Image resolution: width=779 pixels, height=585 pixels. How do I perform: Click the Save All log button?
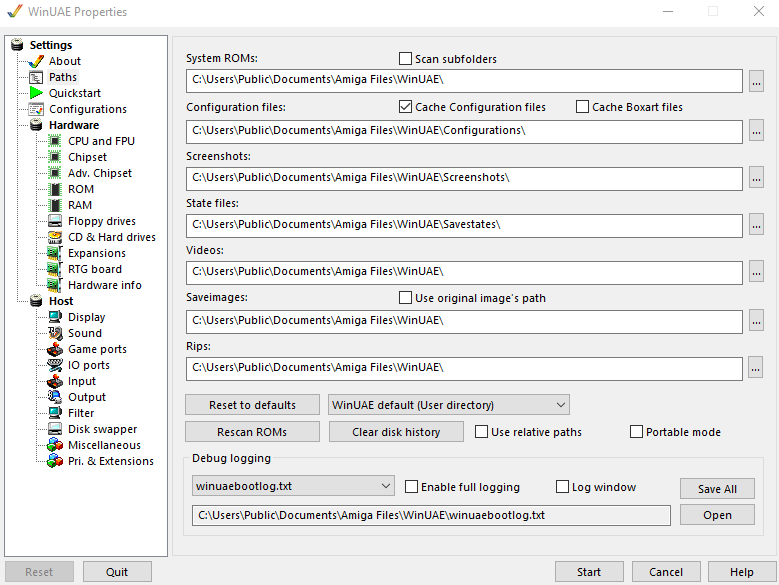click(x=717, y=489)
